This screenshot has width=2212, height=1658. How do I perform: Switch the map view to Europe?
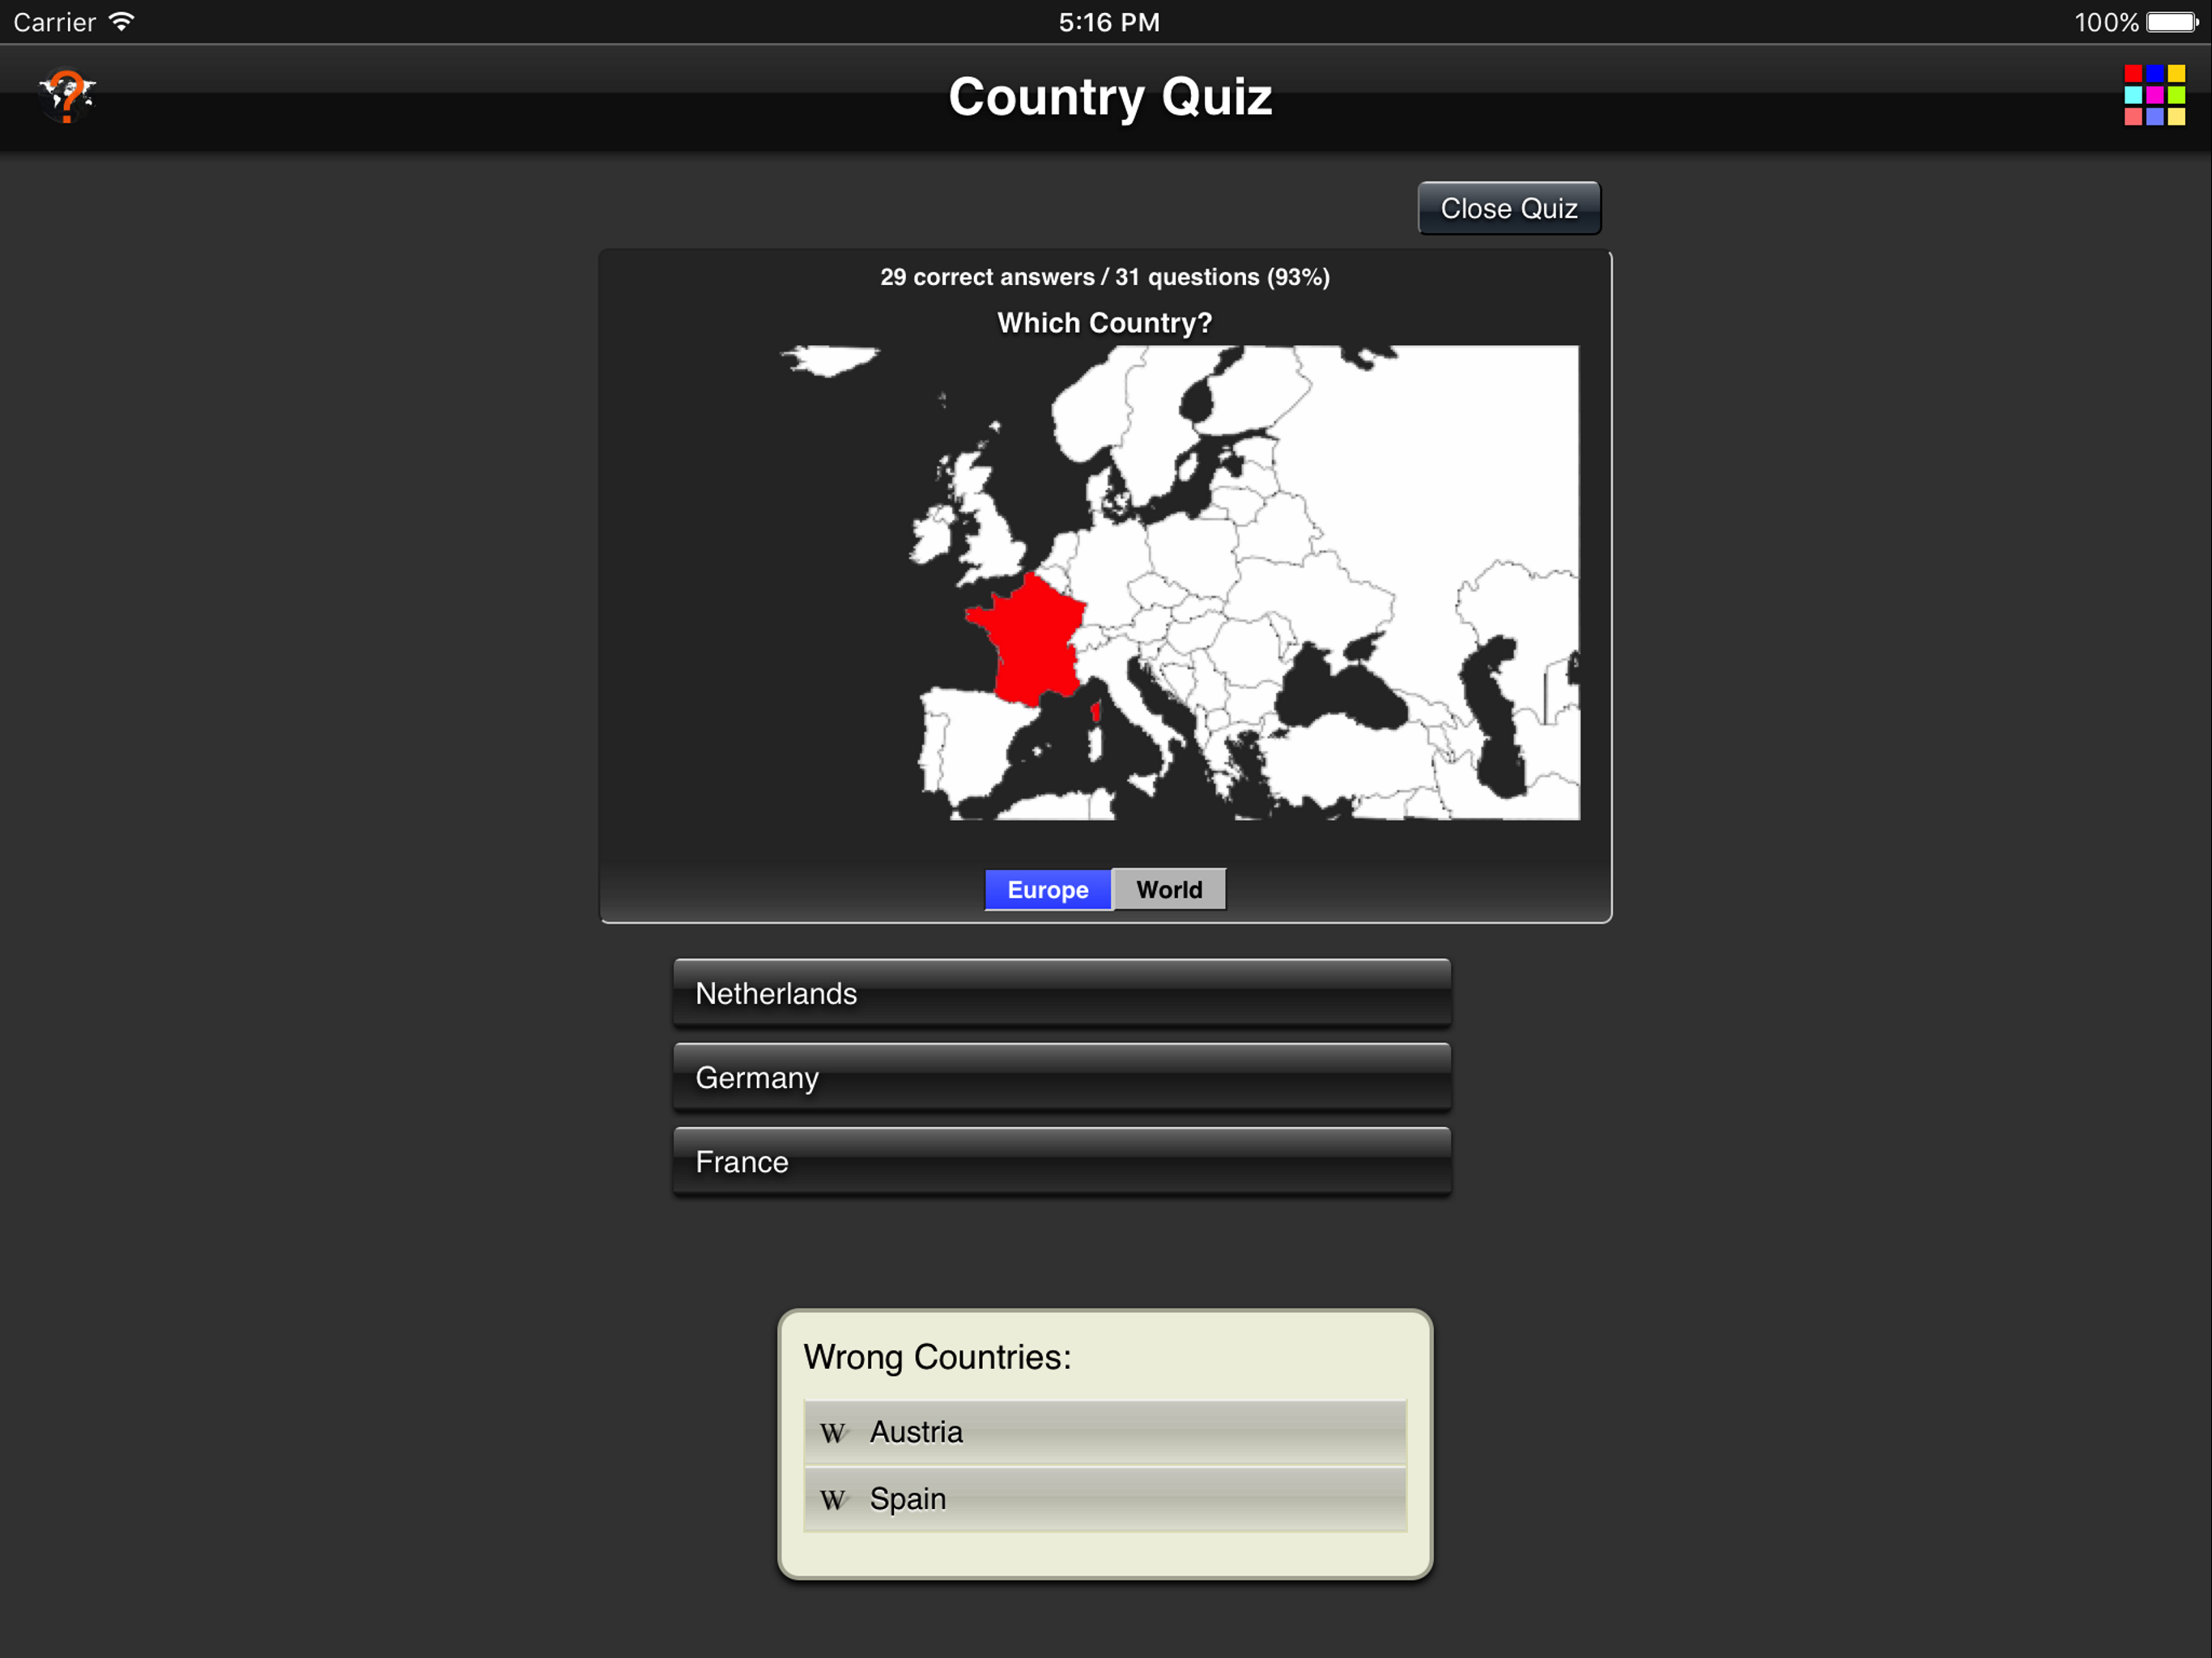point(1047,890)
